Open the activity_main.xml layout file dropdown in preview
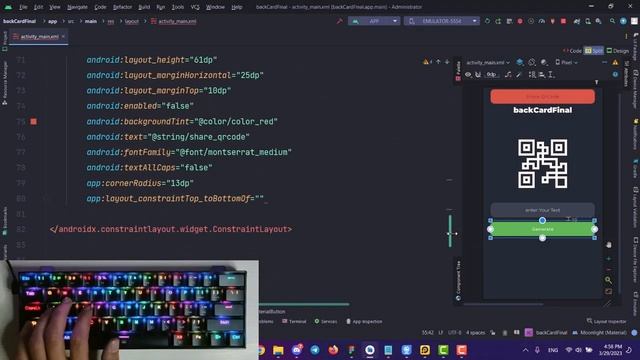Image resolution: width=640 pixels, height=360 pixels. pos(488,62)
